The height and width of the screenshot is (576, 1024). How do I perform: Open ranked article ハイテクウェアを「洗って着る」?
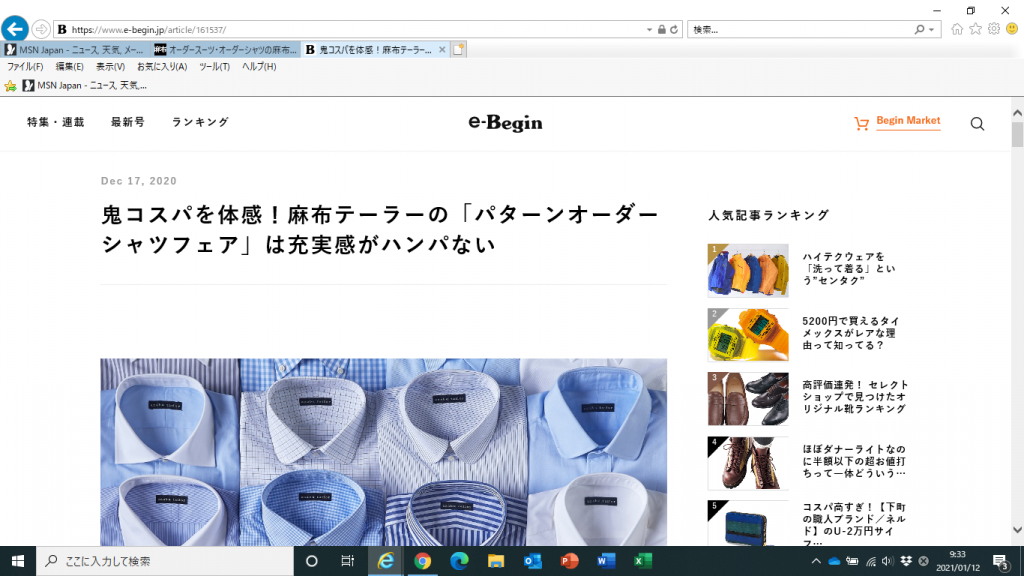(849, 268)
